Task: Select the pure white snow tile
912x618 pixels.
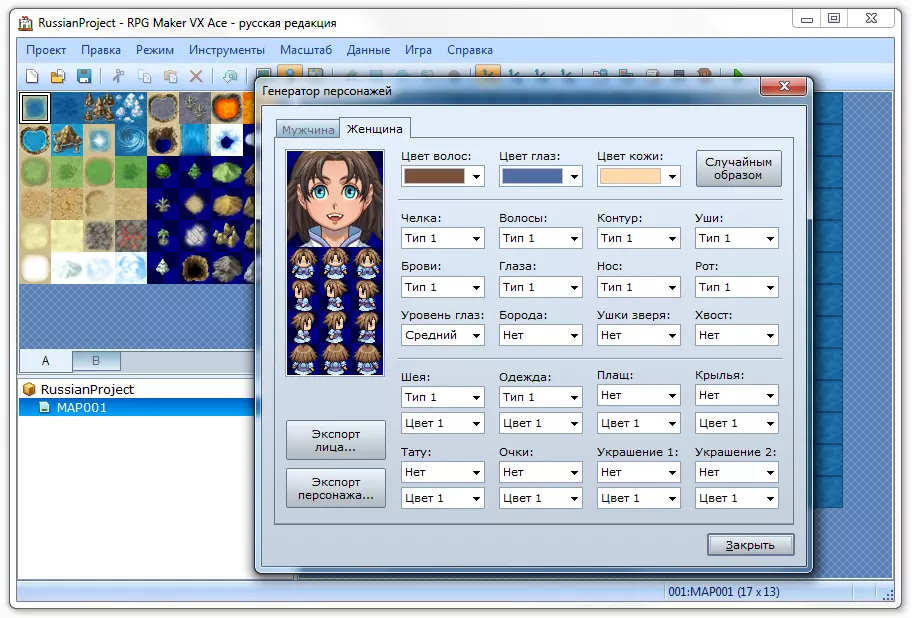Action: coord(35,267)
